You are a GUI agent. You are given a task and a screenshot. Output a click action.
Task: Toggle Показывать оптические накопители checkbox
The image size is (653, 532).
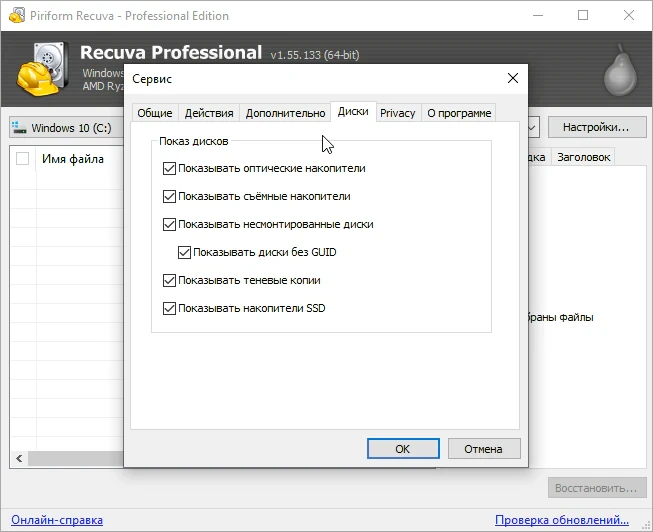169,168
